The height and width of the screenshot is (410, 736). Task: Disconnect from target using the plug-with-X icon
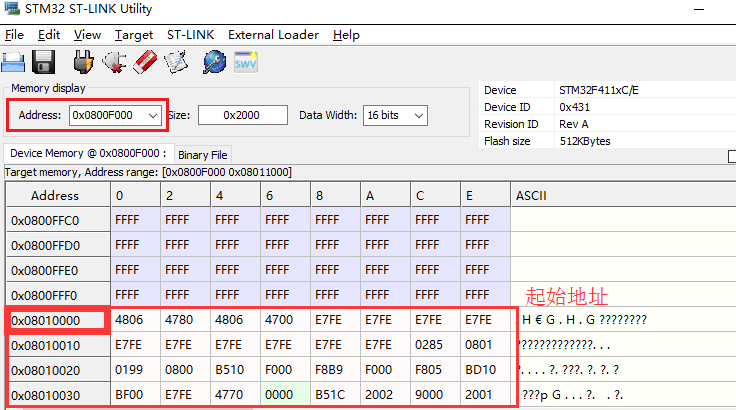(x=115, y=62)
